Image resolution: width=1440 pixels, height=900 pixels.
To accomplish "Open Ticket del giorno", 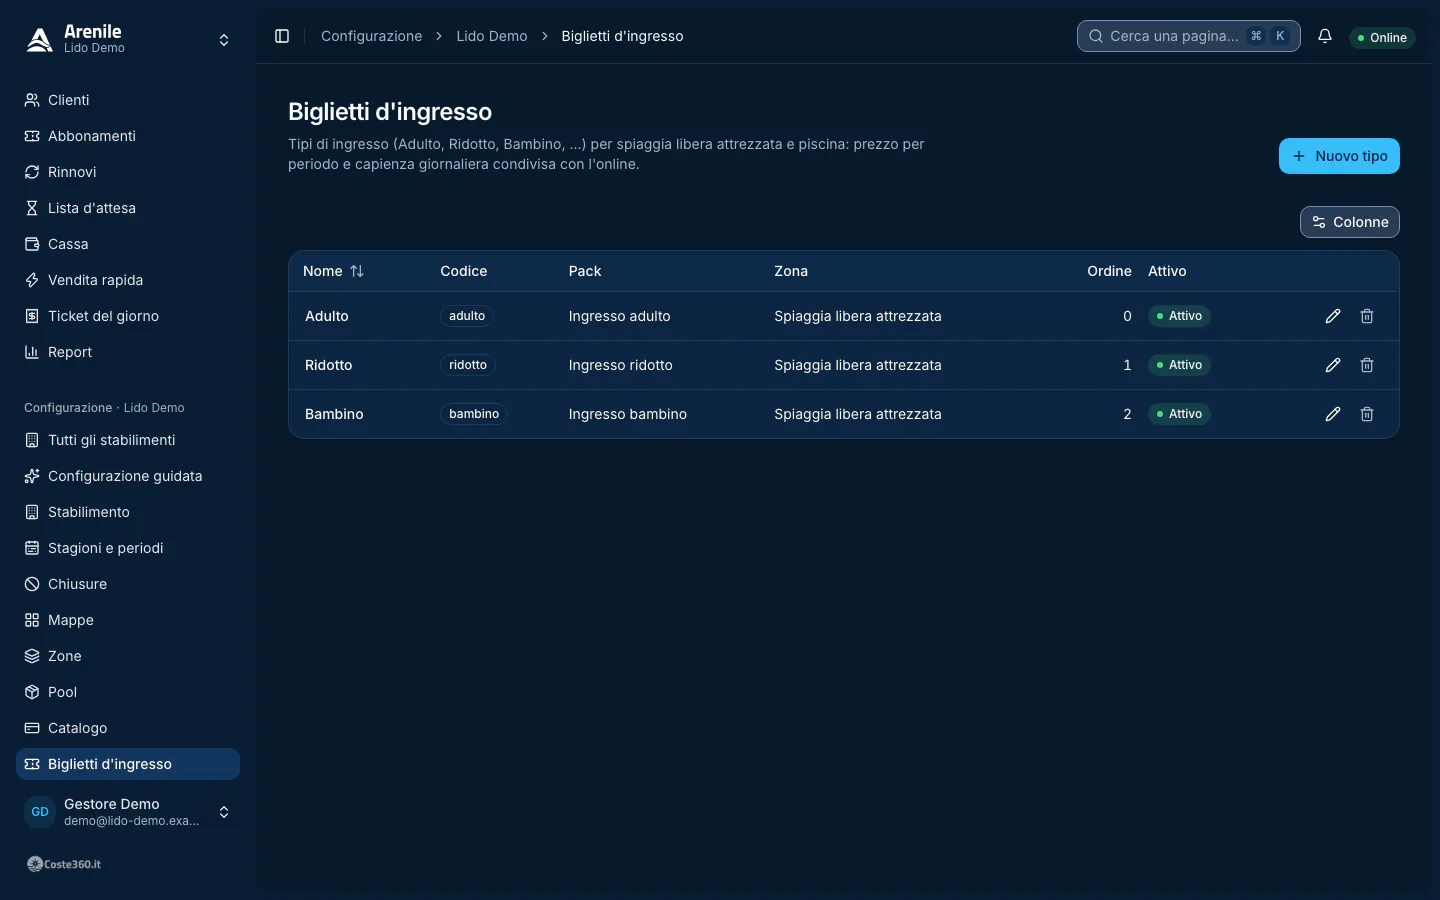I will (128, 316).
